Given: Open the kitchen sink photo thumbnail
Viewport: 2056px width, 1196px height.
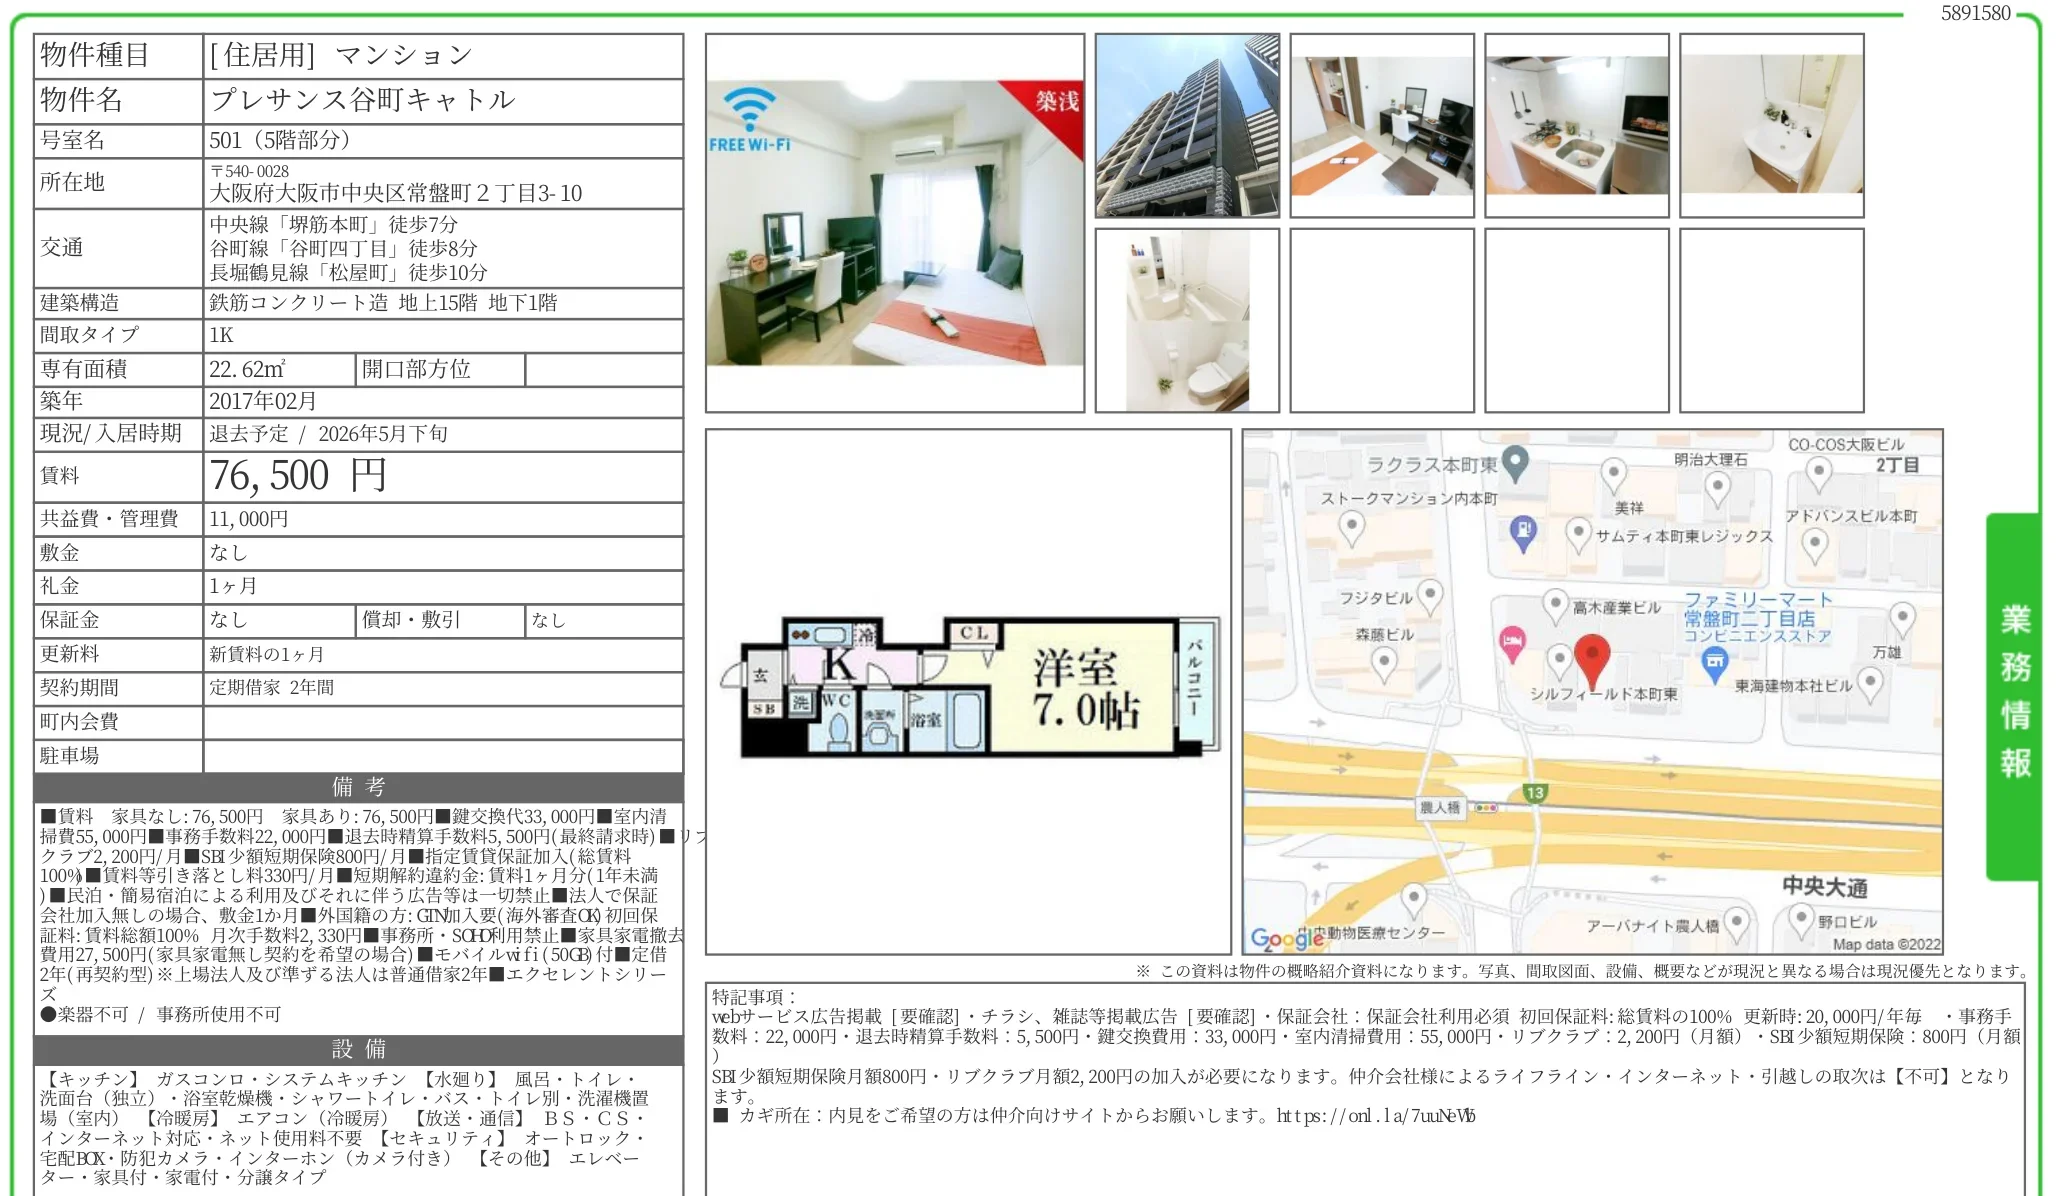Looking at the screenshot, I should [x=1577, y=126].
